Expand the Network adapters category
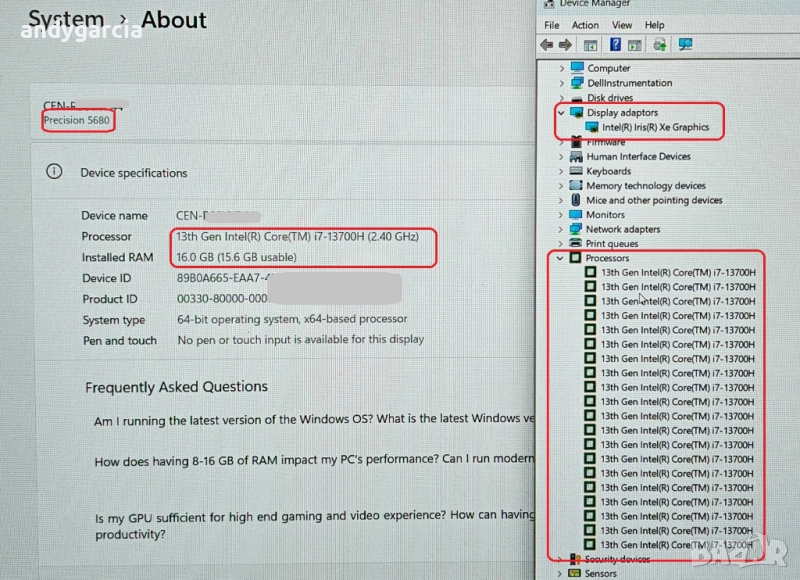The image size is (800, 580). (x=561, y=229)
